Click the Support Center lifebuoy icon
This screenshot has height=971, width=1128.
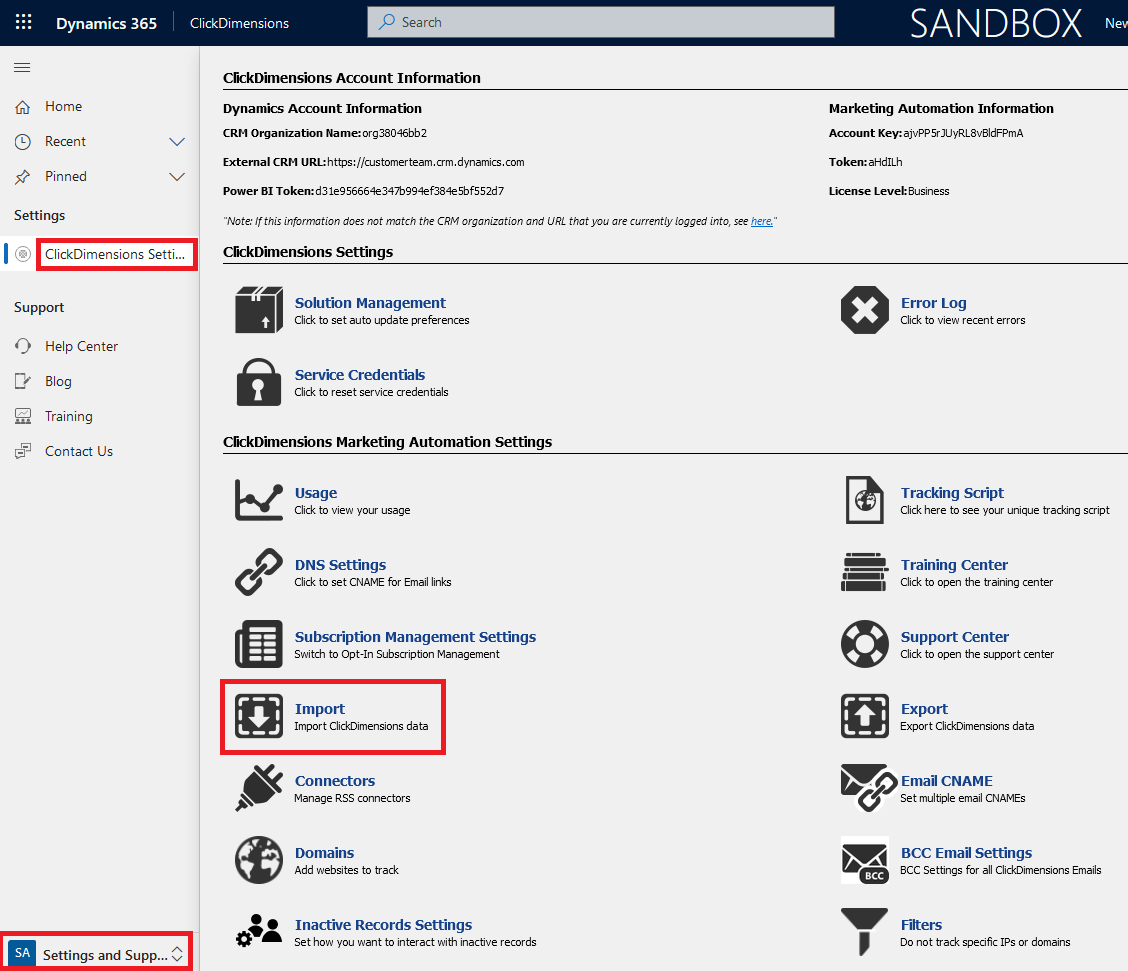(865, 644)
